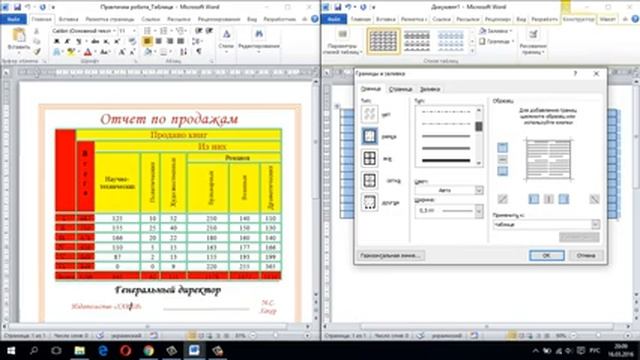Toggle inside vertical border button in preview
640x360 pixels.
click(x=549, y=199)
